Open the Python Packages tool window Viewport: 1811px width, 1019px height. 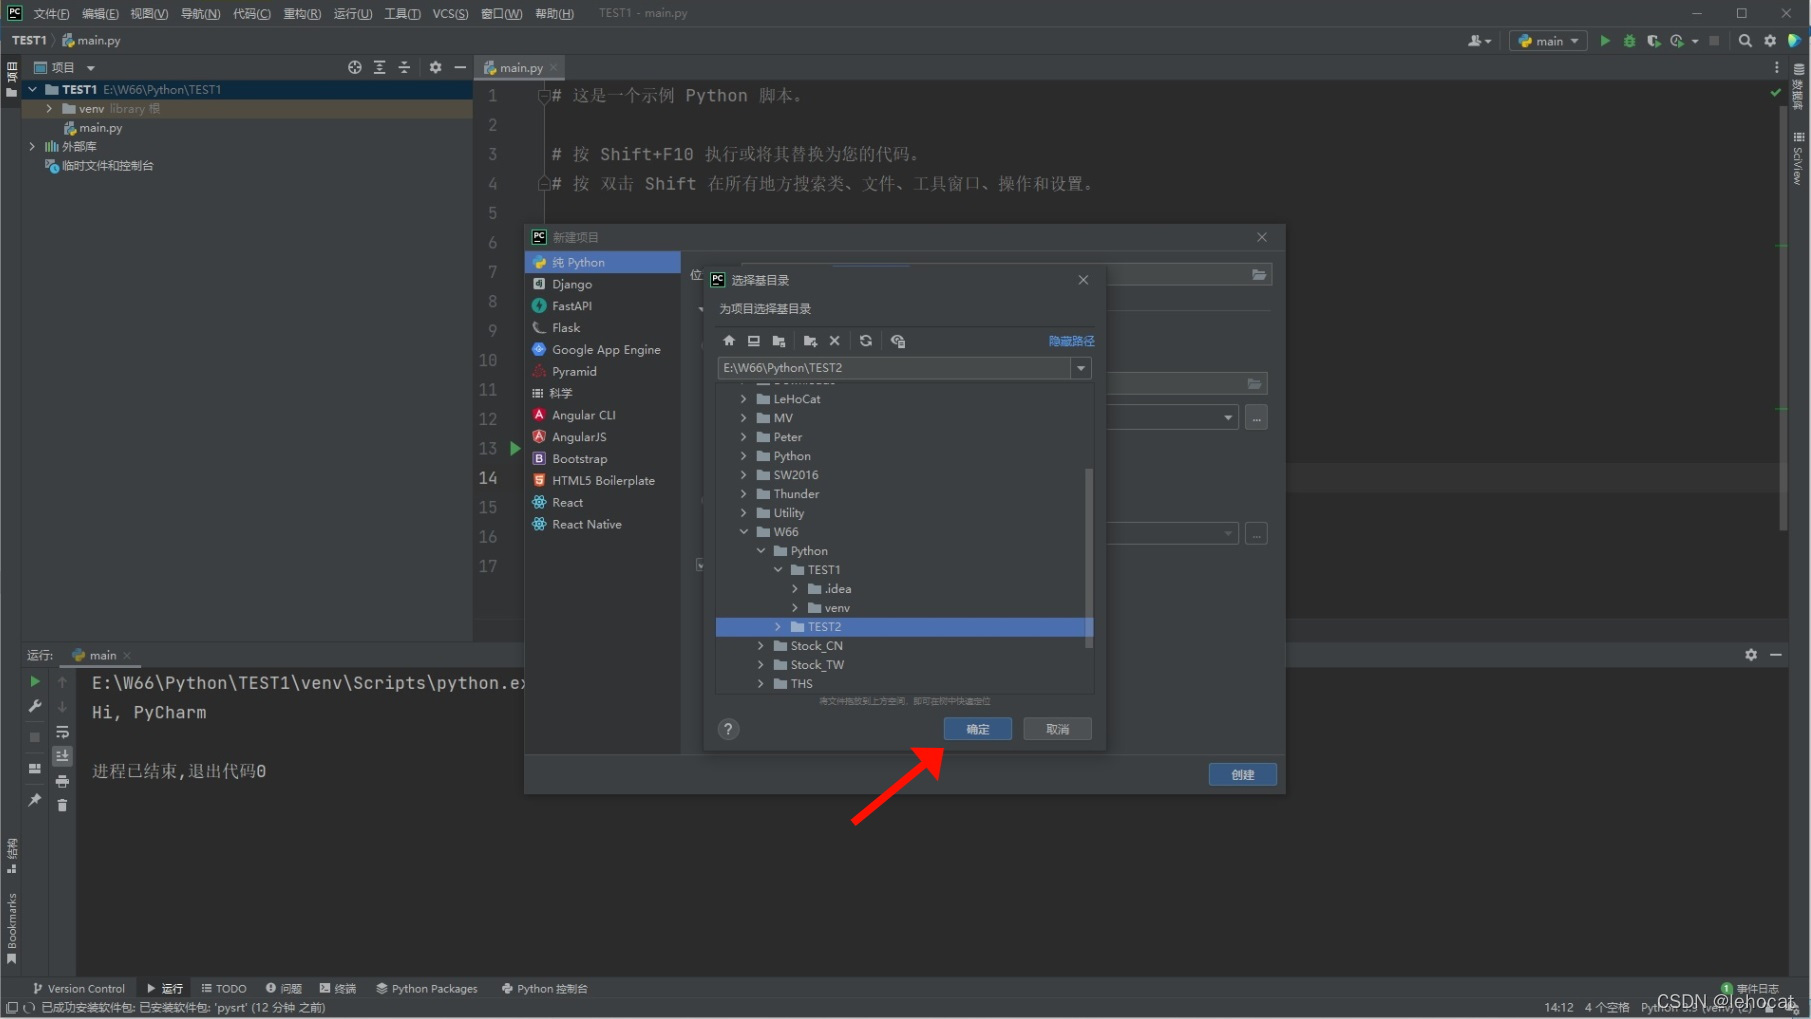(427, 988)
